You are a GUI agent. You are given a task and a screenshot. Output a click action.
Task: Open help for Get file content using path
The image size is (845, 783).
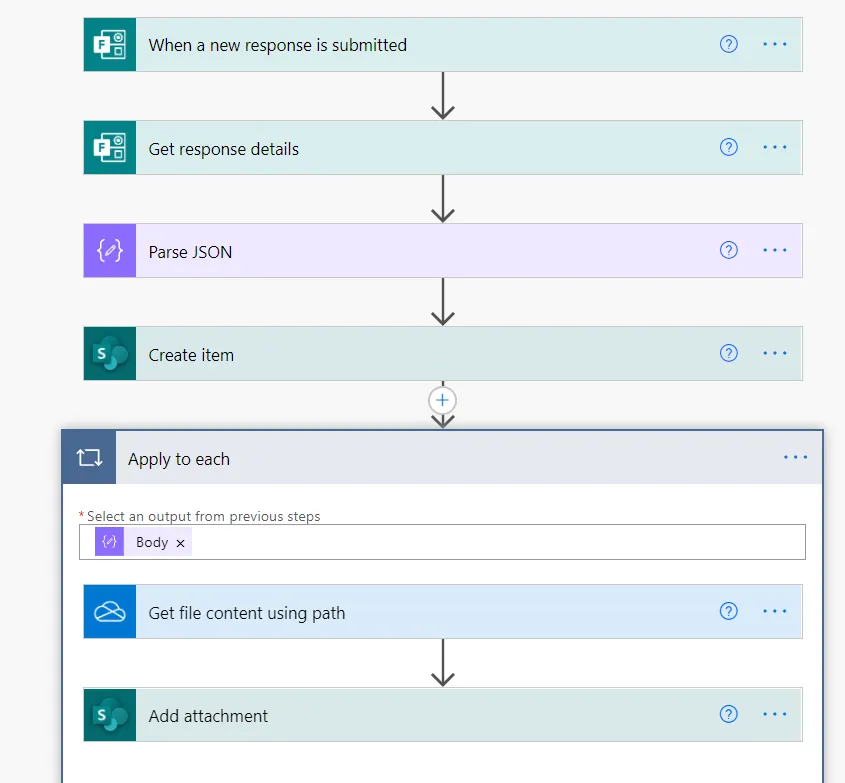[728, 611]
